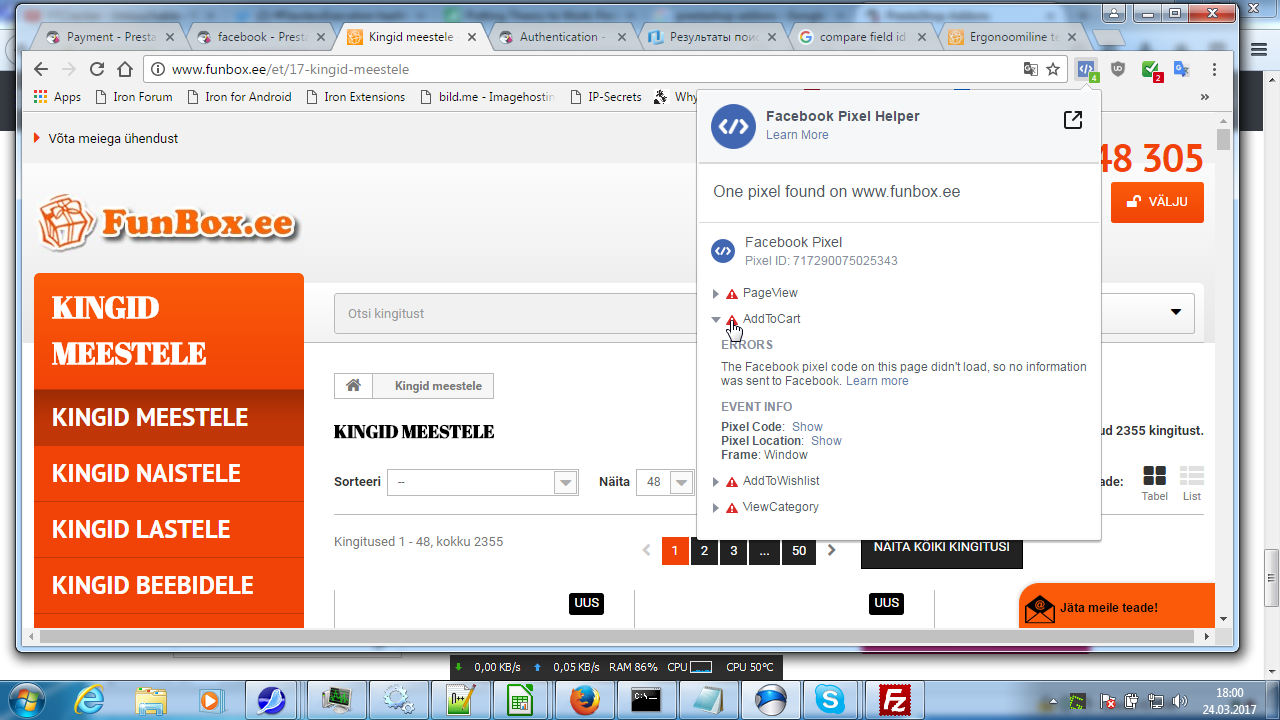Open FileZilla from the taskbar
This screenshot has height=720, width=1280.
tap(892, 699)
